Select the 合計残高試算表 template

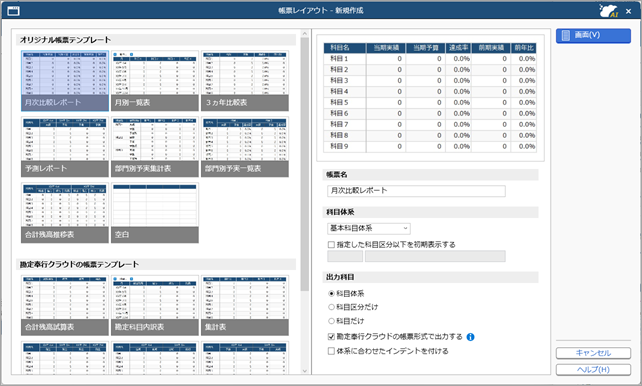[x=65, y=305]
